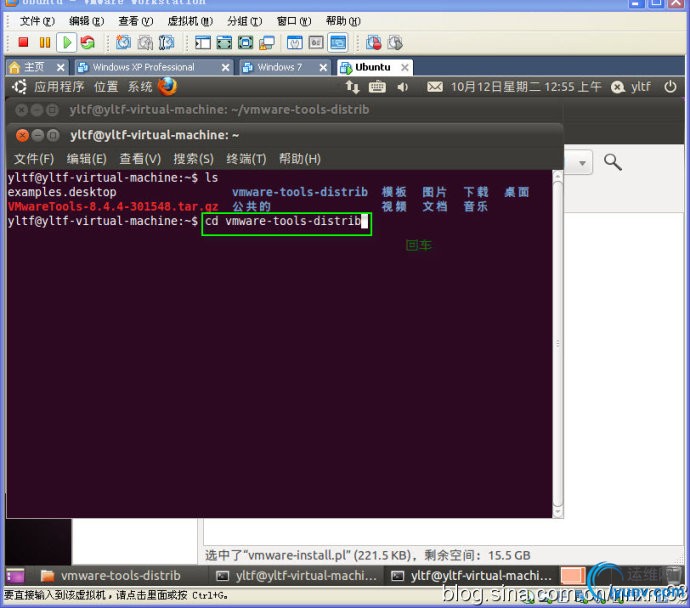This screenshot has width=690, height=608.
Task: Click the Take Snapshot toolbar icon
Action: (123, 43)
